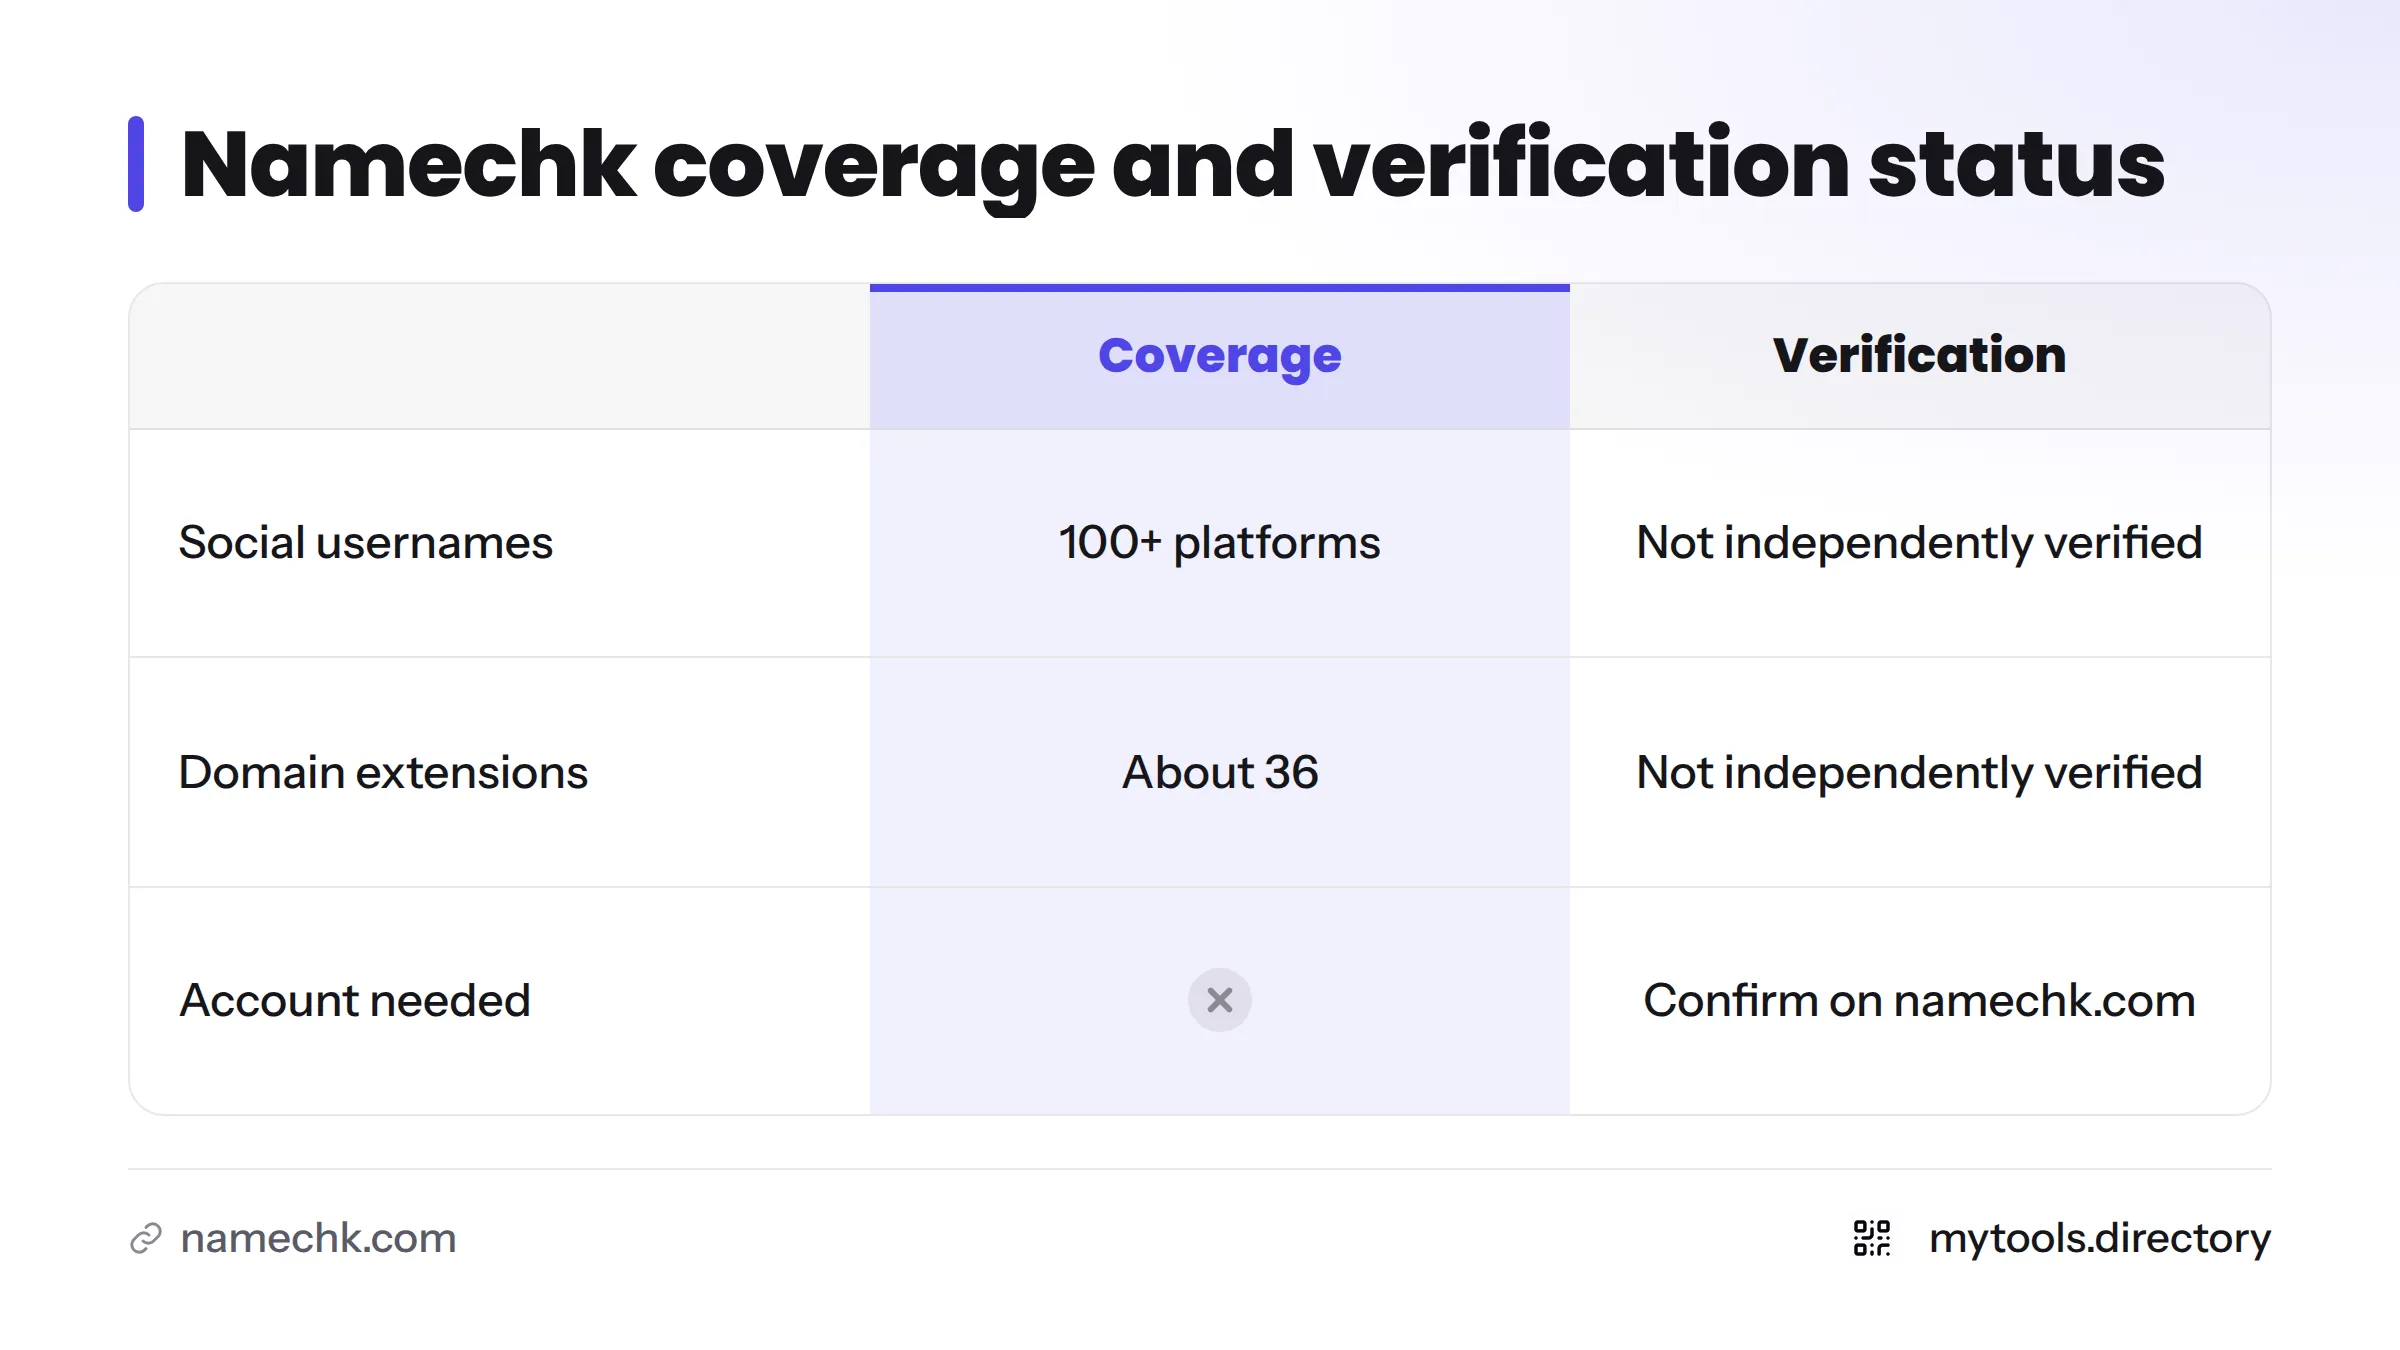This screenshot has width=2400, height=1350.
Task: Click the 'Domain extensions' row label
Action: (383, 772)
